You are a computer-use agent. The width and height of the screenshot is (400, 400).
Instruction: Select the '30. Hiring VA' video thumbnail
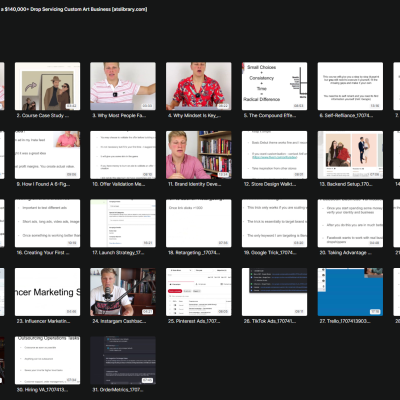click(47, 360)
